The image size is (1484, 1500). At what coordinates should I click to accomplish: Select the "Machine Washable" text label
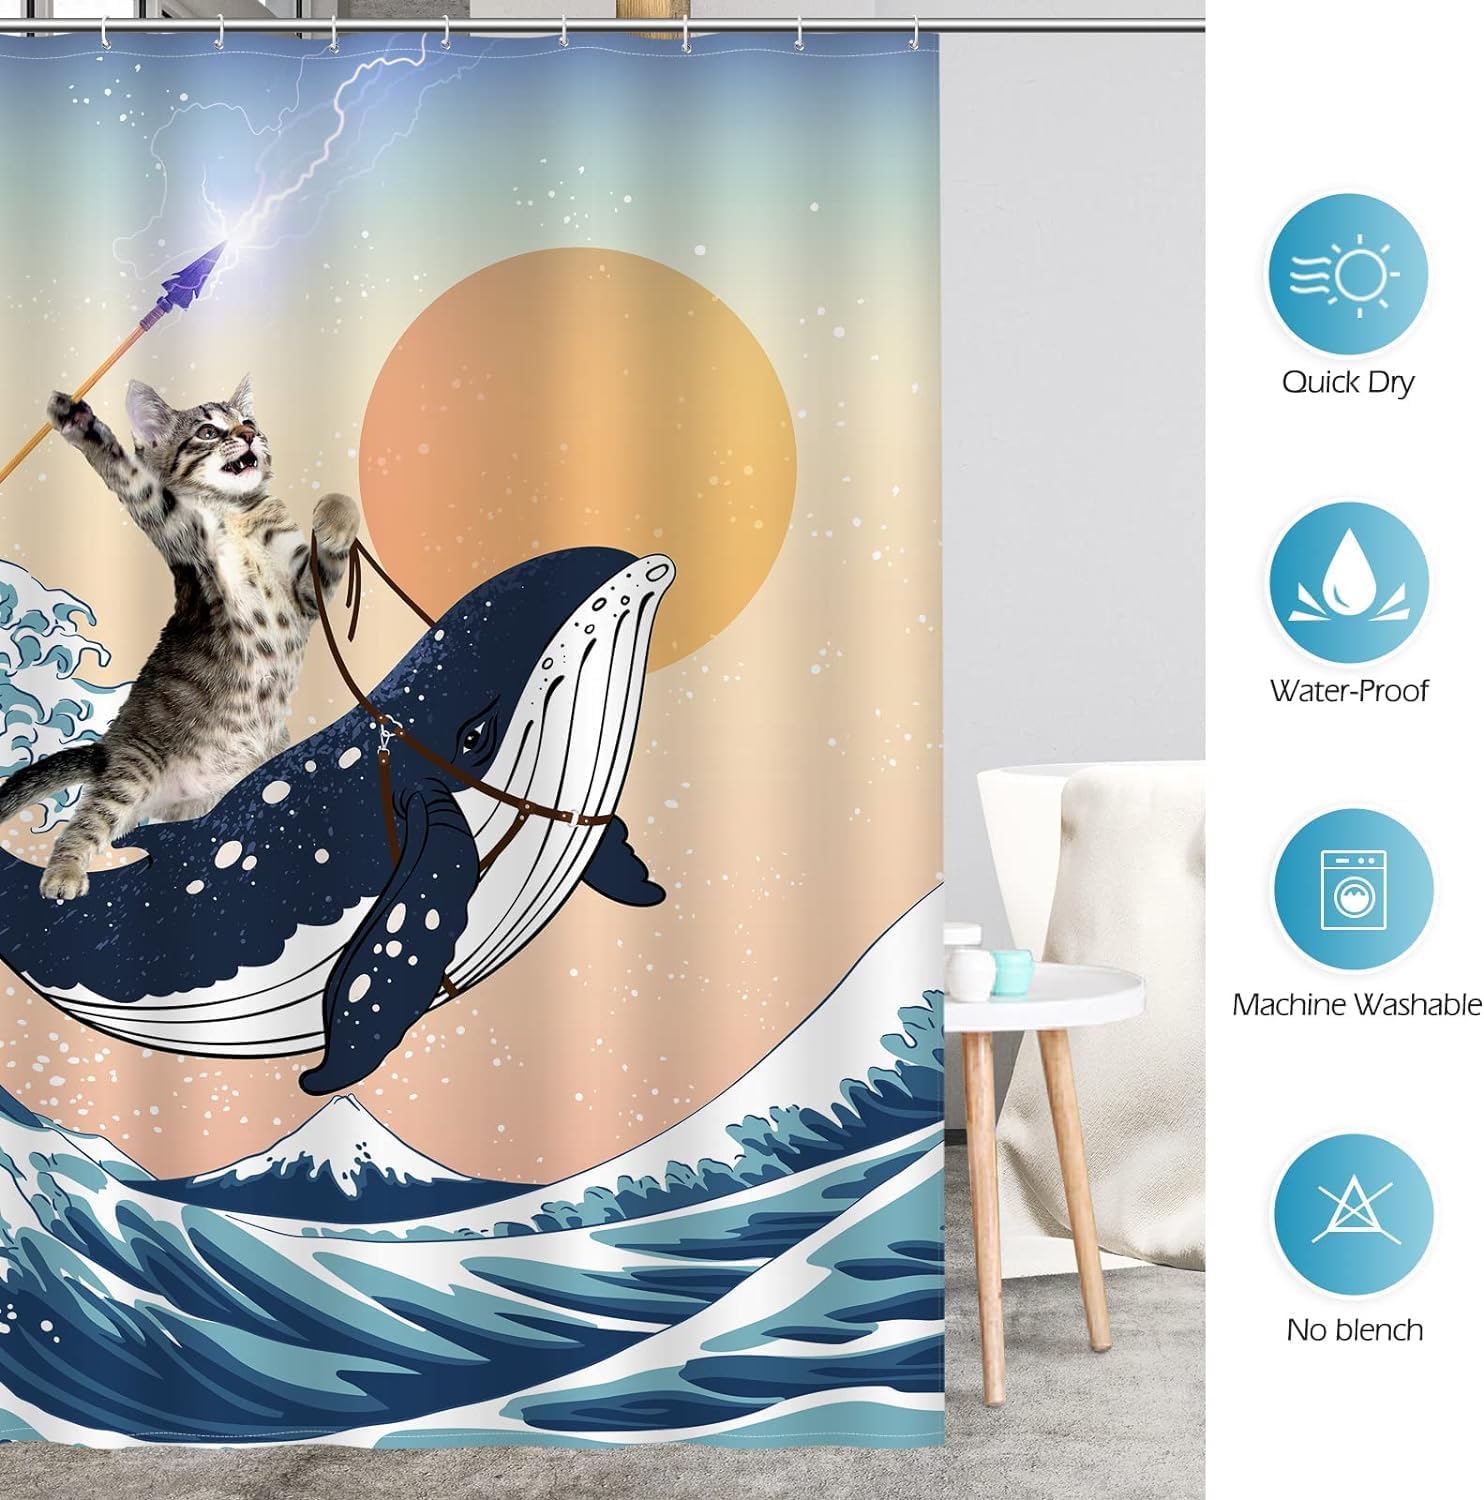(x=1356, y=1004)
